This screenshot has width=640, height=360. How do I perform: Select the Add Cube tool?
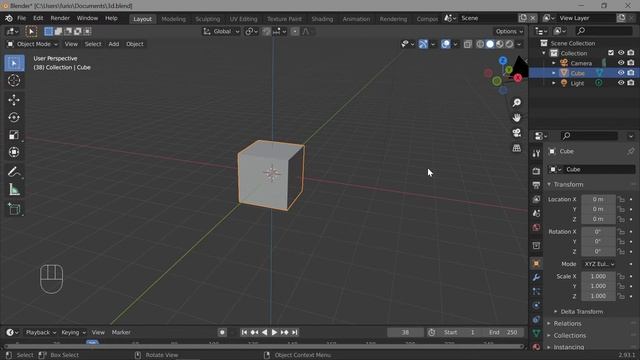[x=14, y=209]
